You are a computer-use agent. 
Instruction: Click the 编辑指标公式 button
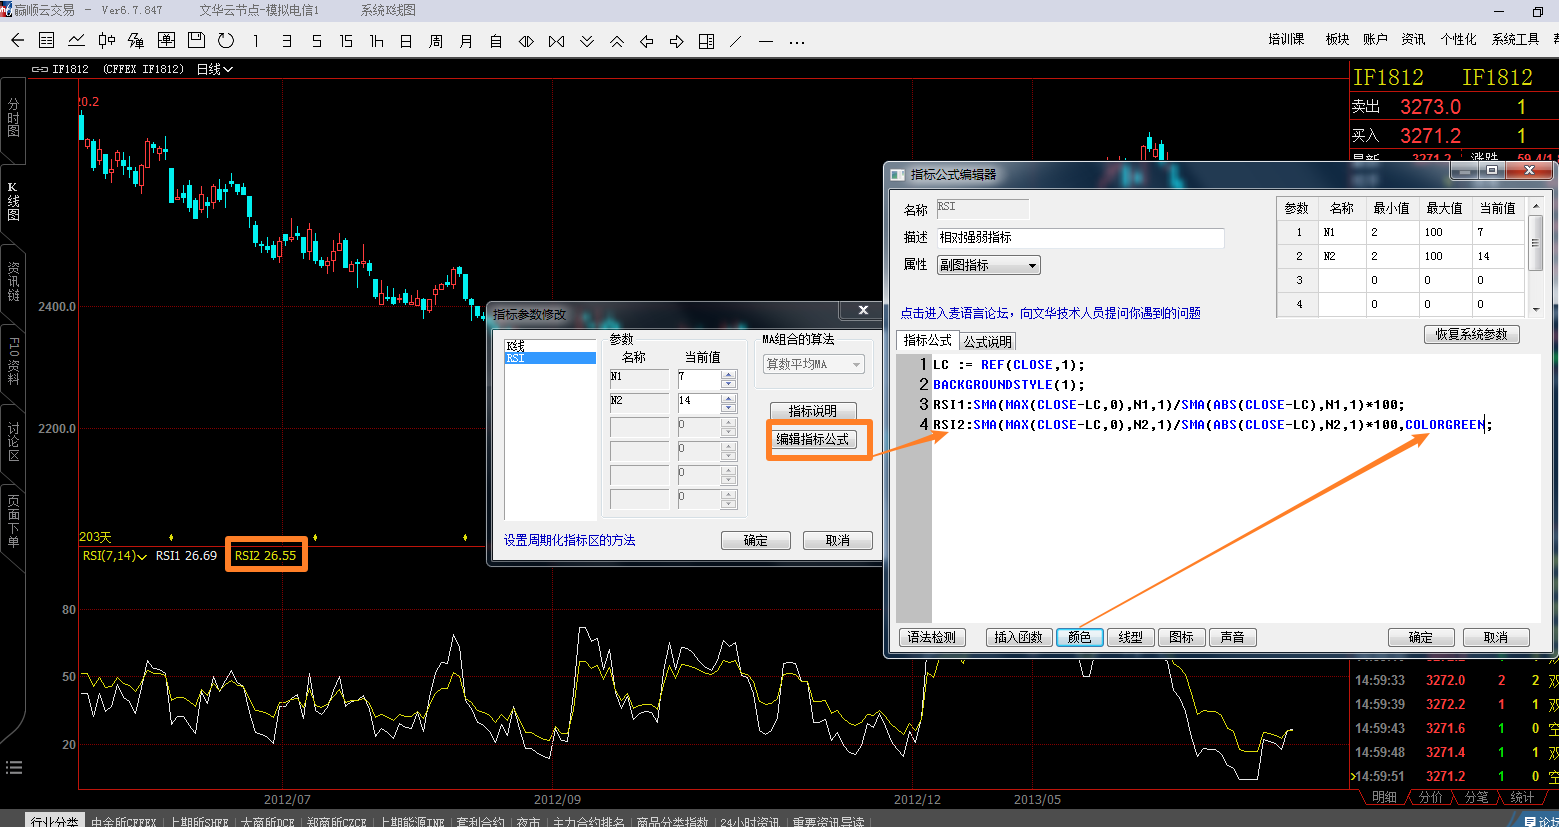pyautogui.click(x=812, y=439)
